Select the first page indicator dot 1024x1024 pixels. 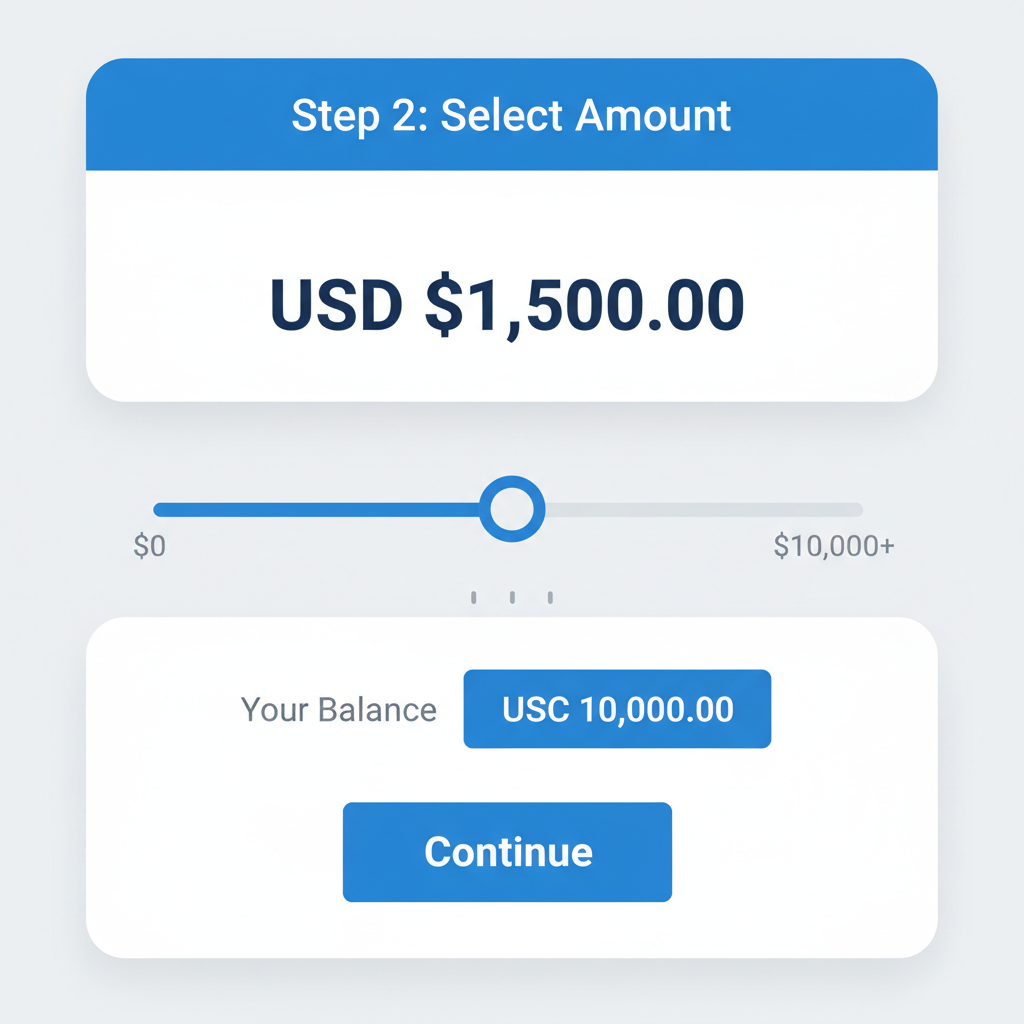point(473,596)
